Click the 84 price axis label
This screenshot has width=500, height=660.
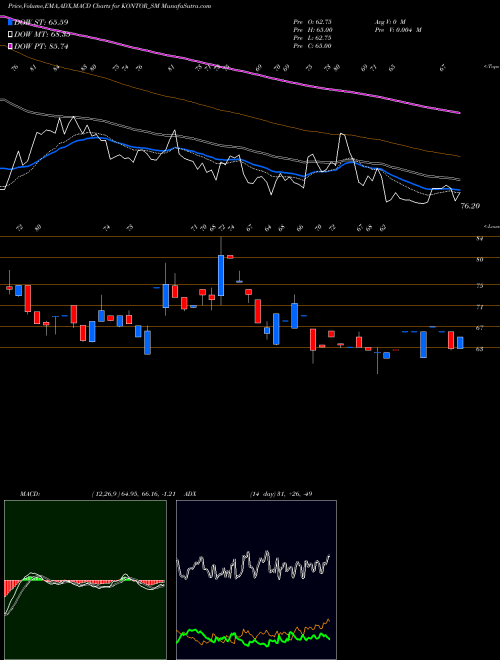coord(479,239)
